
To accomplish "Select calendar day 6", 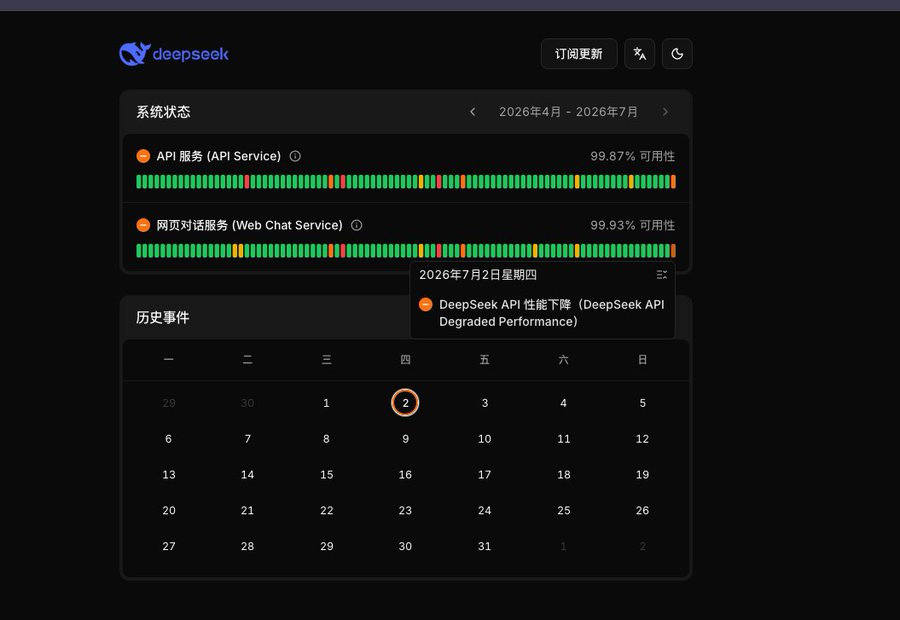I will point(168,439).
